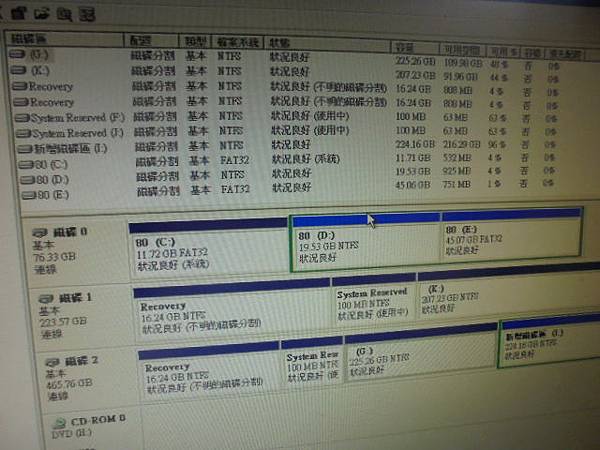The height and width of the screenshot is (450, 600).
Task: Click the 磁碟 1 disk icon
Action: point(46,298)
